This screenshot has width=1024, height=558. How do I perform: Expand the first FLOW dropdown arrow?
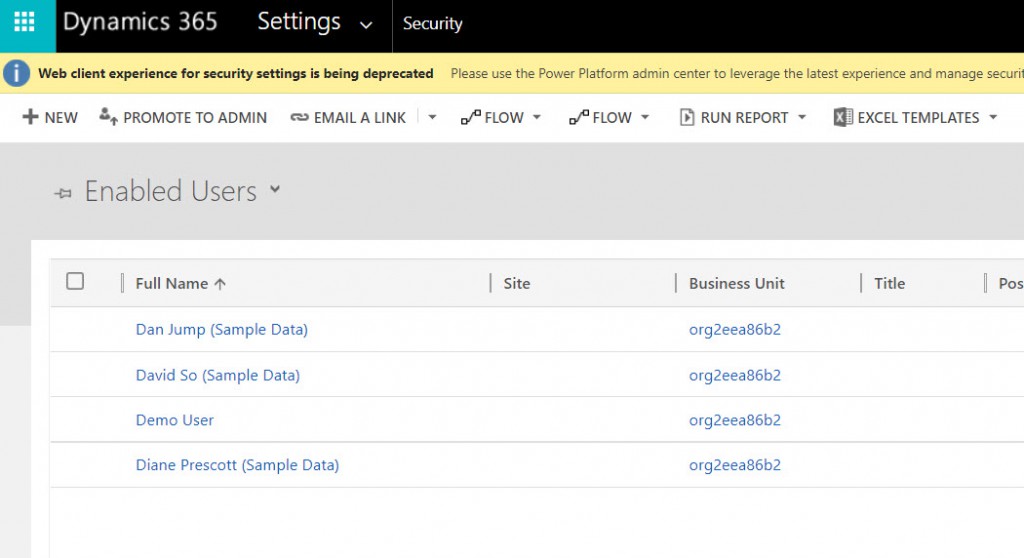(537, 118)
